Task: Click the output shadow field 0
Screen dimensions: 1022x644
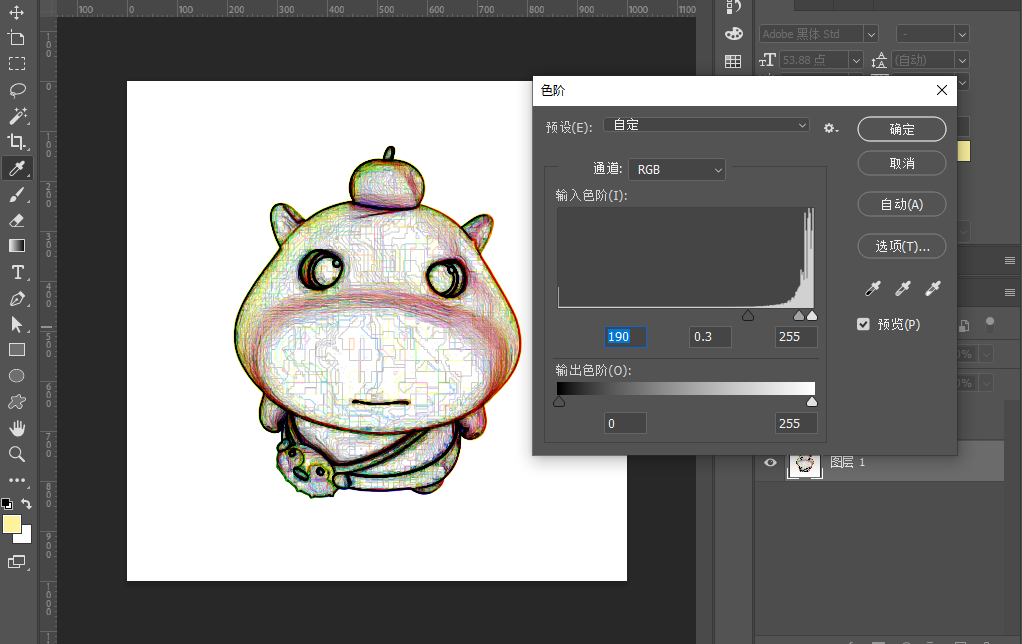Action: (x=625, y=424)
